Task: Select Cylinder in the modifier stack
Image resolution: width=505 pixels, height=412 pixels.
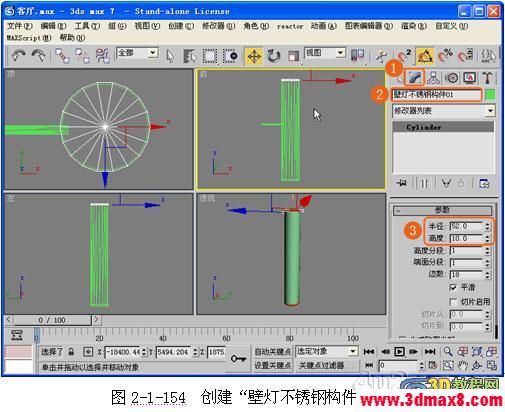Action: pos(443,127)
